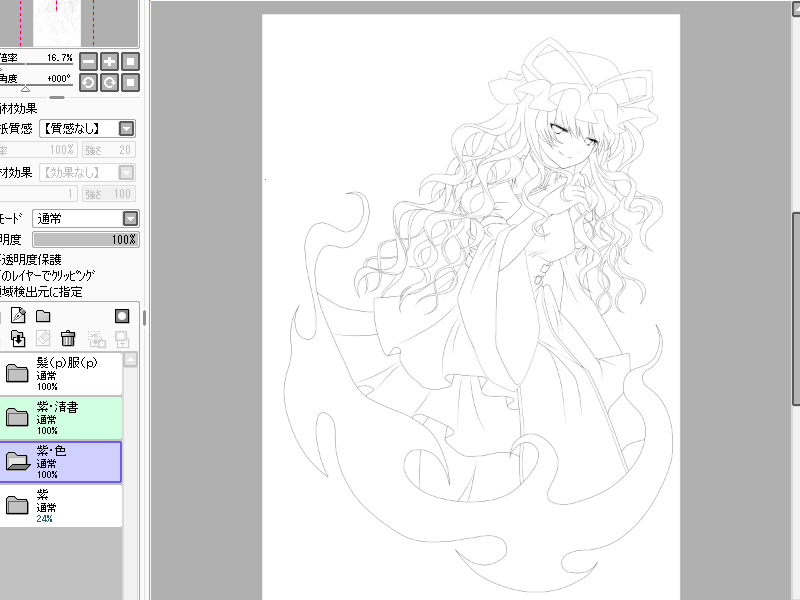Click the blend mode dropdown arrow button
Viewport: 800px width, 600px height.
tap(131, 219)
